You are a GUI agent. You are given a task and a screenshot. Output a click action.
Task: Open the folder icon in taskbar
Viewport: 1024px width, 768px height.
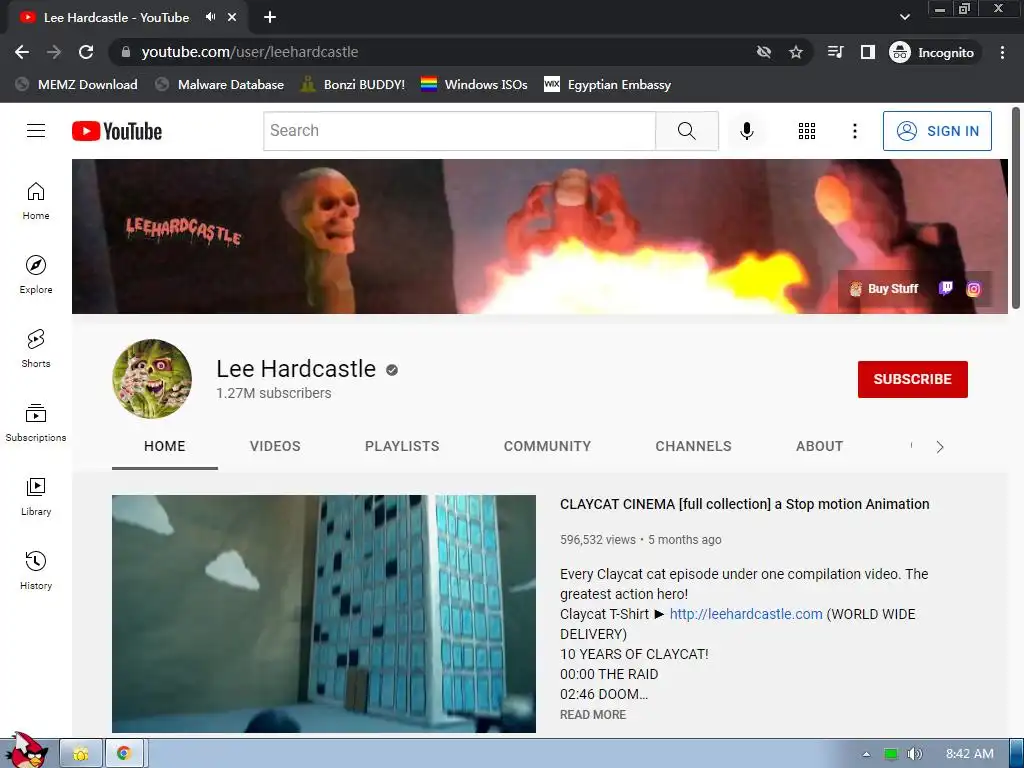pos(81,754)
